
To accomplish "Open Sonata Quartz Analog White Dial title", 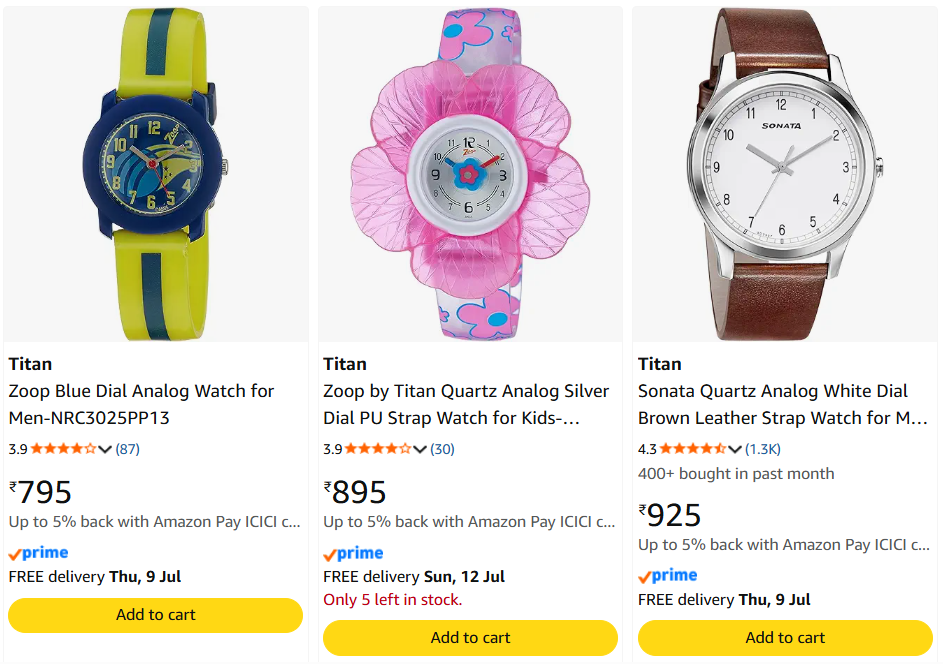I will 783,404.
